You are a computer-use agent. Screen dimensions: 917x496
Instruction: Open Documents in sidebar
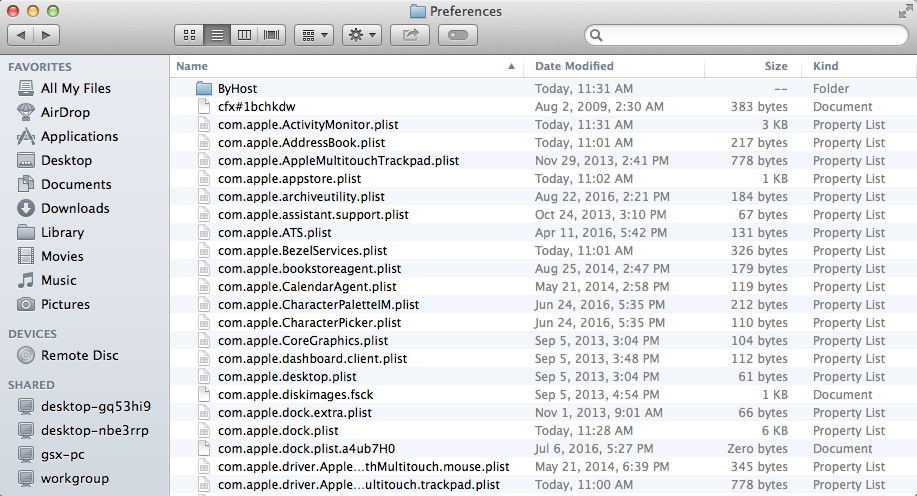pyautogui.click(x=76, y=184)
